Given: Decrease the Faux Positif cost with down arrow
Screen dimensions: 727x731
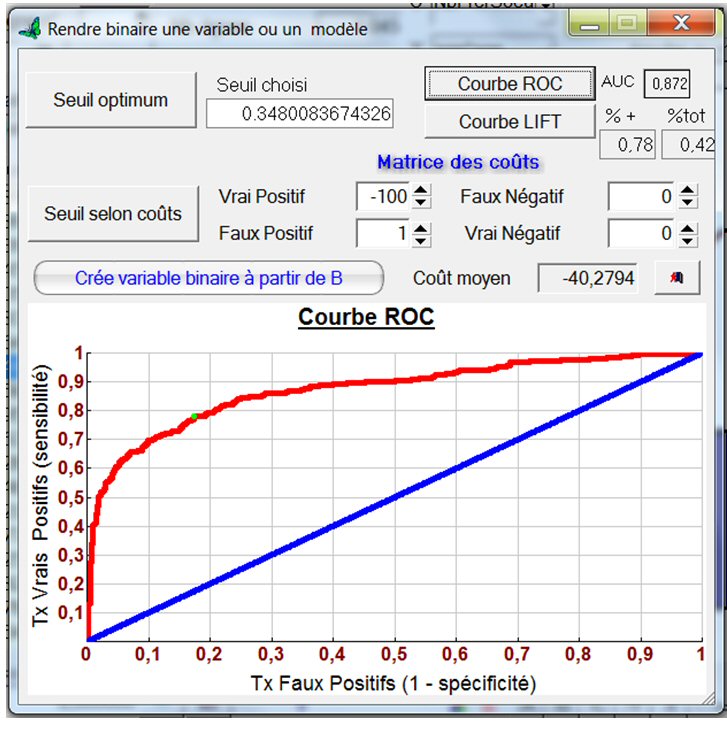Looking at the screenshot, I should [421, 240].
